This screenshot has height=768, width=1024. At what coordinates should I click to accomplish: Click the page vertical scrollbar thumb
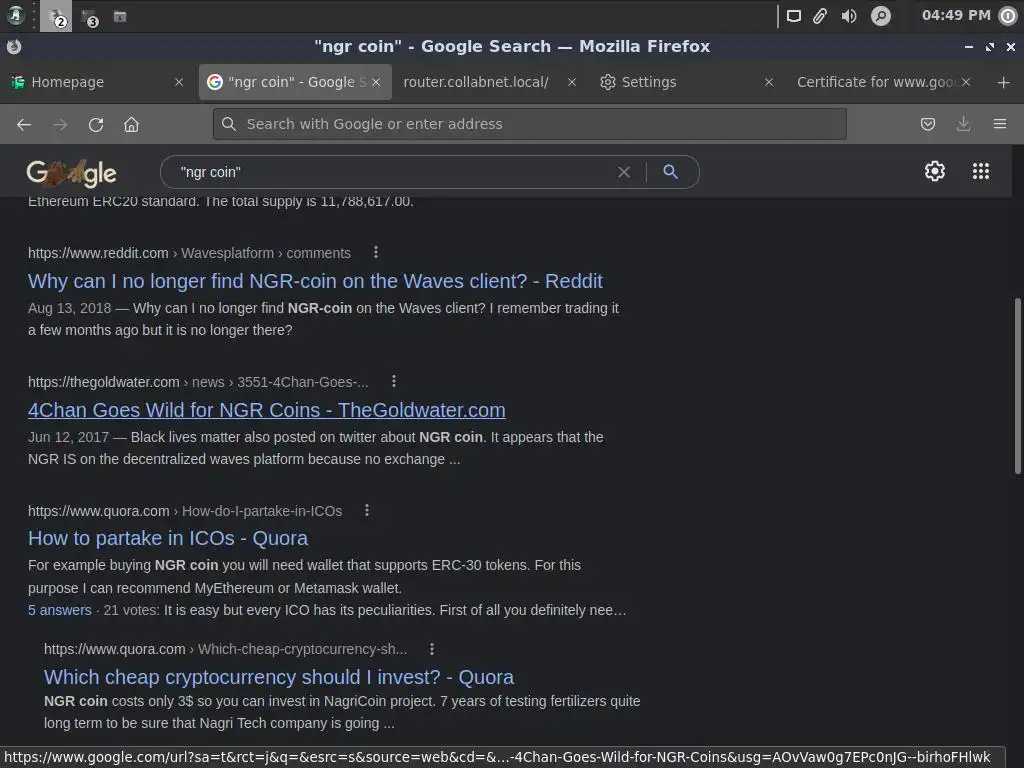coord(1017,386)
